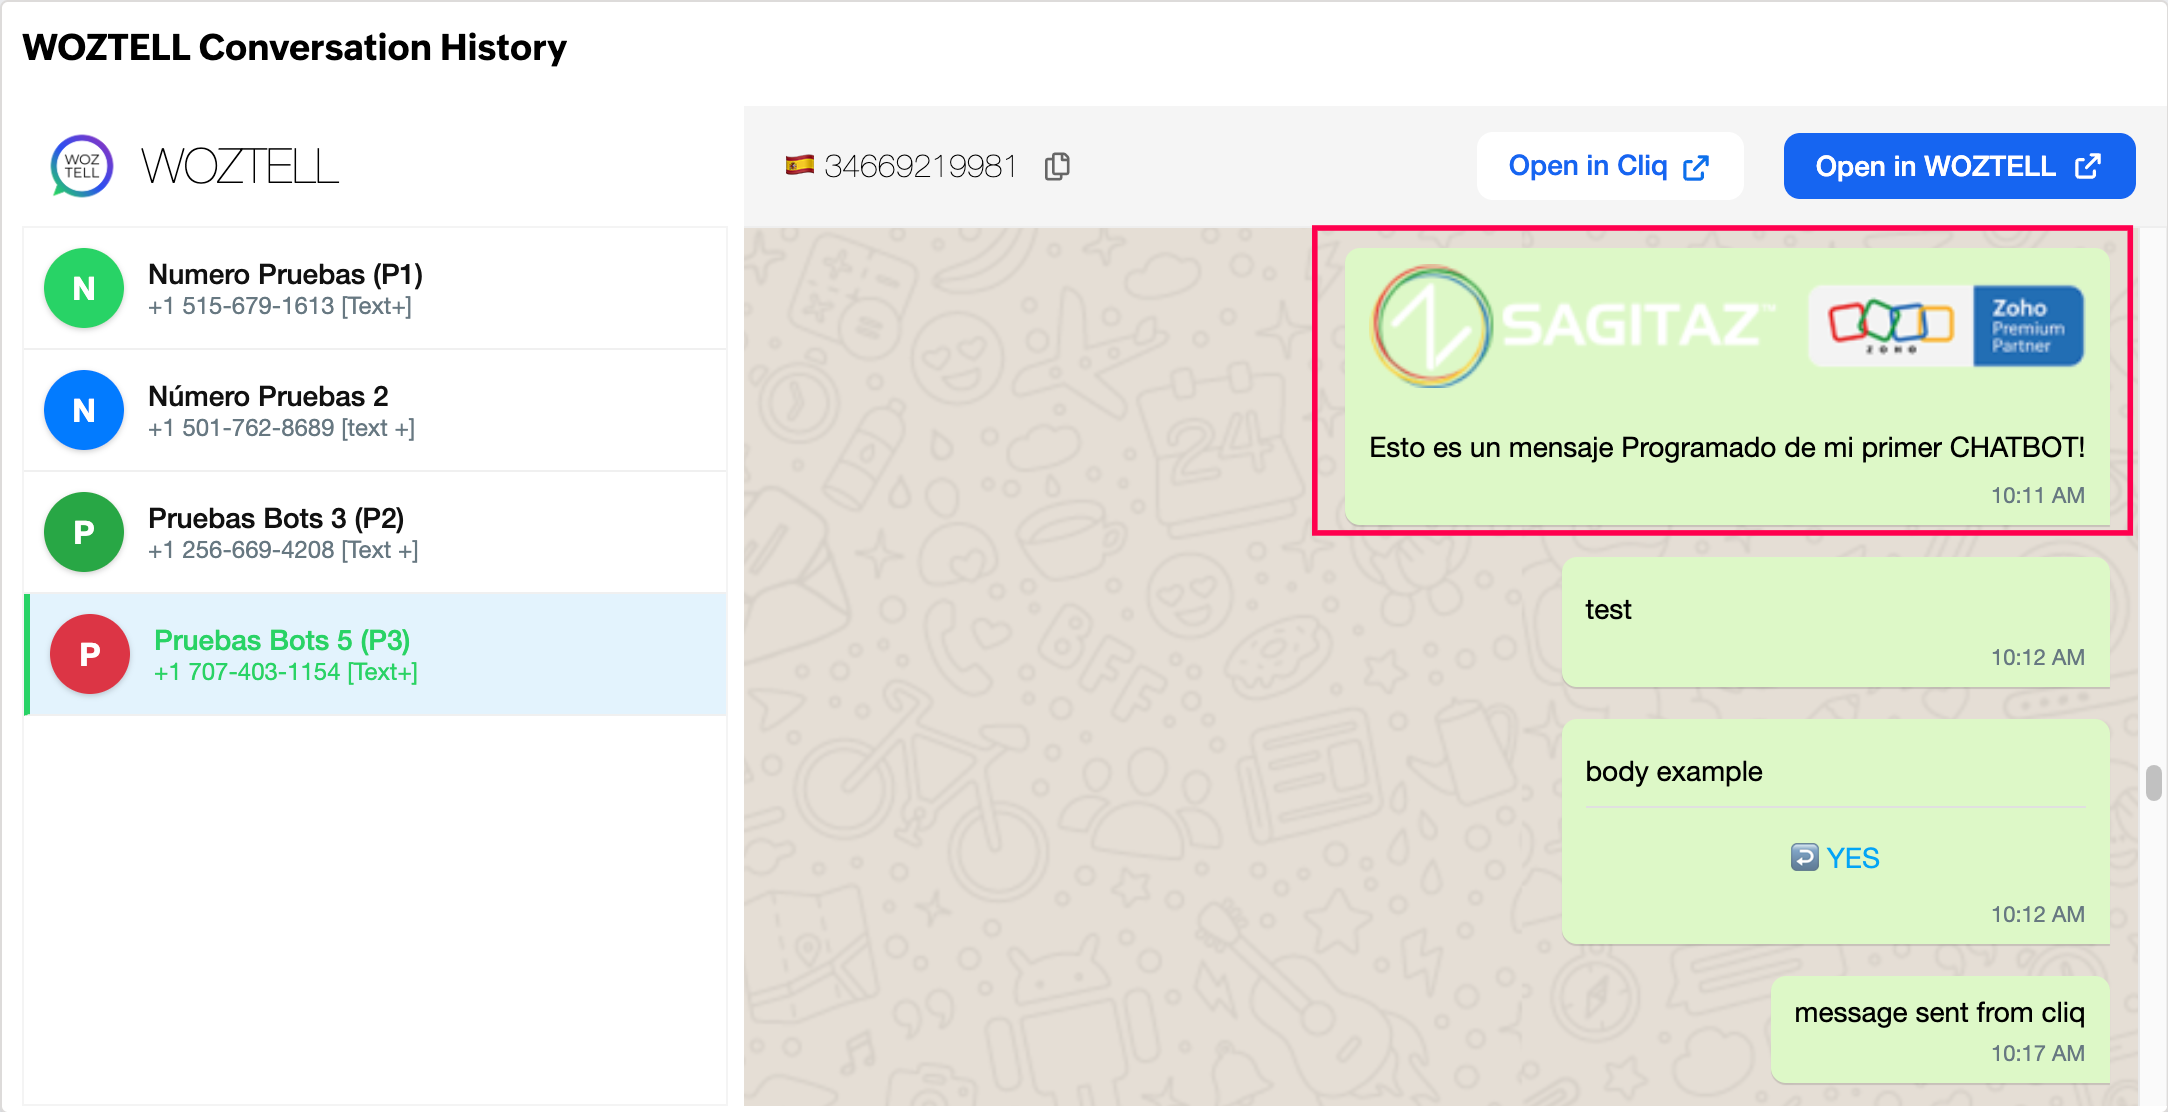Click the Spain flag icon beside the number

pyautogui.click(x=799, y=166)
